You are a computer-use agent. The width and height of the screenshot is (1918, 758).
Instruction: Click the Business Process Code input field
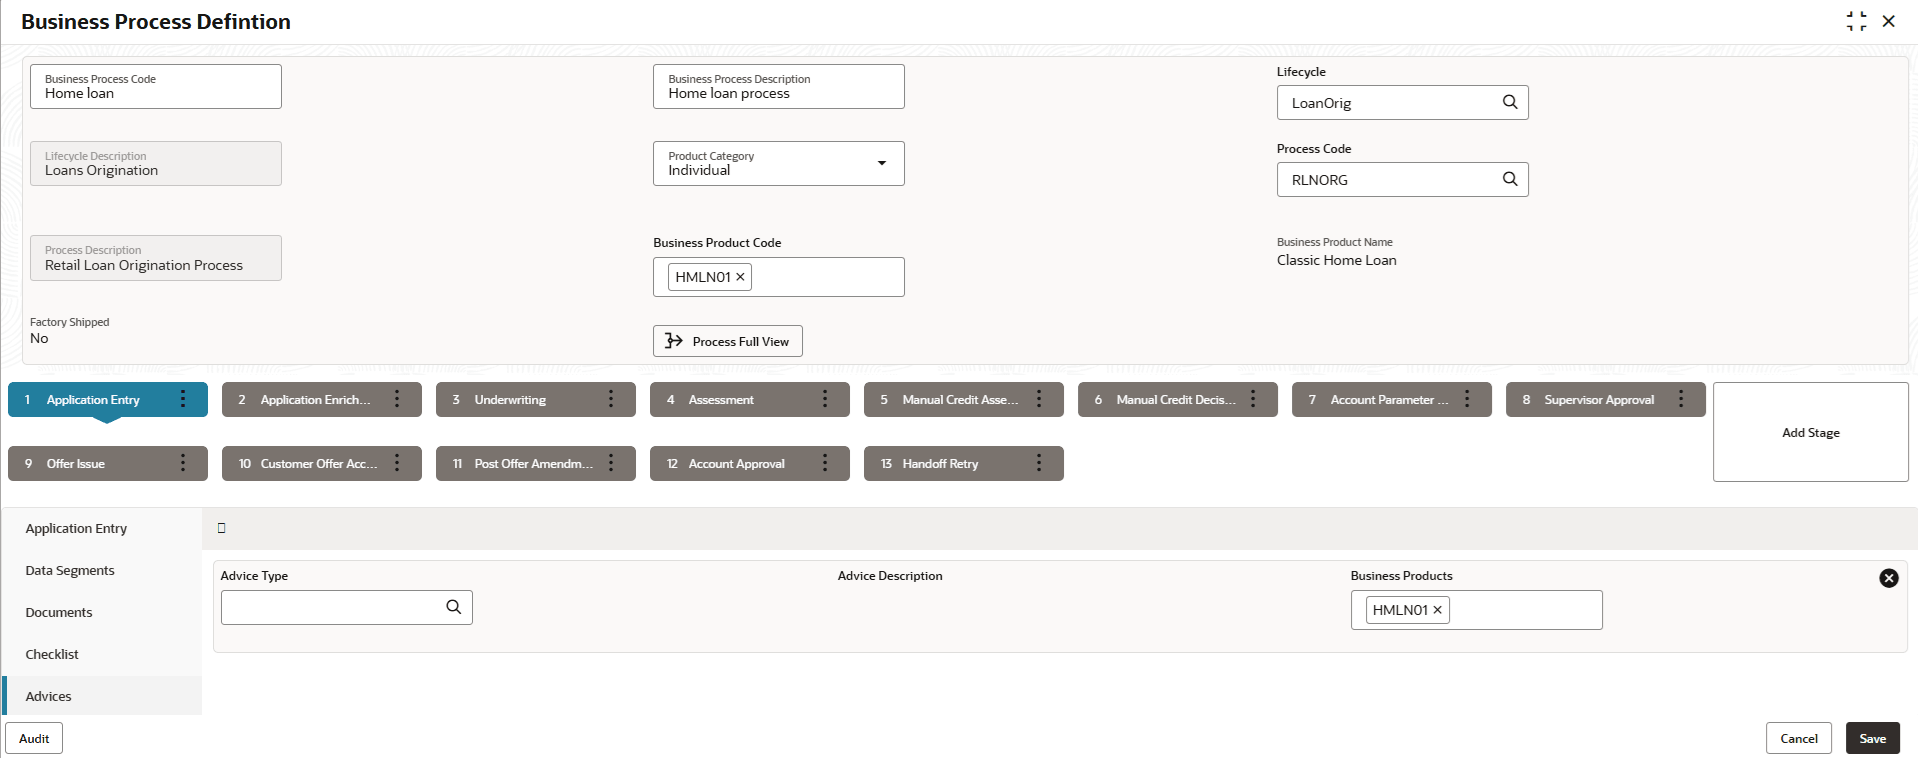tap(156, 87)
